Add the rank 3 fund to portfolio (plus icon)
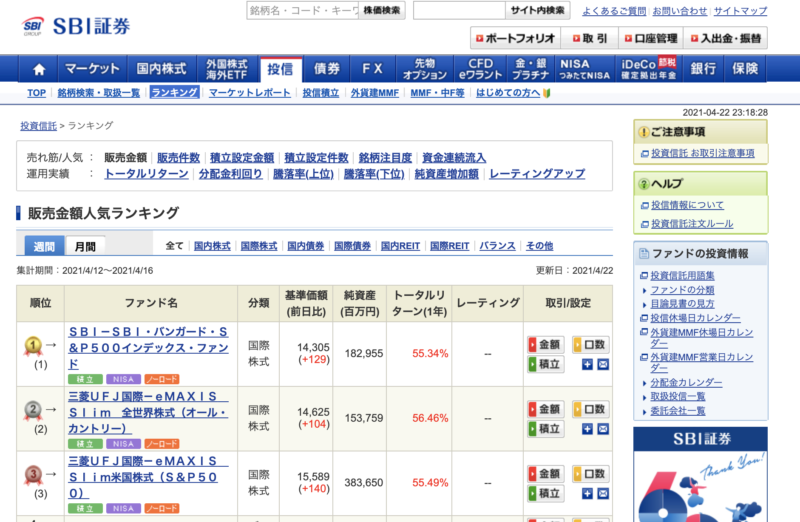The image size is (800, 522). click(x=587, y=493)
